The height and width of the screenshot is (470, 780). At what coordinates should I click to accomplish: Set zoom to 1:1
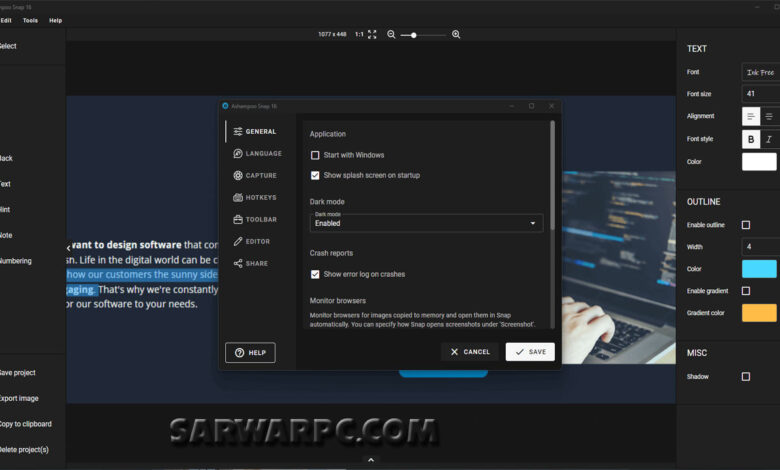tap(359, 34)
